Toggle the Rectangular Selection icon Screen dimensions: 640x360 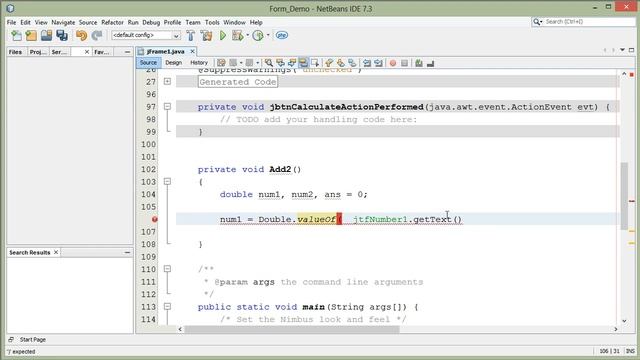coord(315,63)
